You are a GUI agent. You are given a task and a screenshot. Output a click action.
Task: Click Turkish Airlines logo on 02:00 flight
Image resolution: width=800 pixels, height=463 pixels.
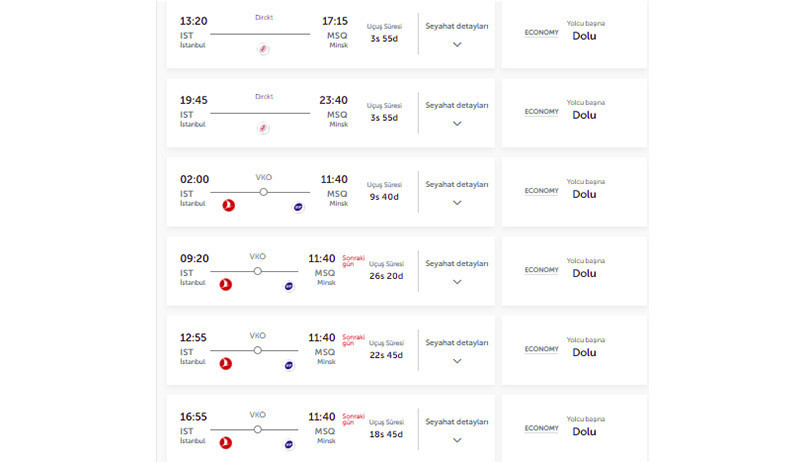tap(229, 205)
